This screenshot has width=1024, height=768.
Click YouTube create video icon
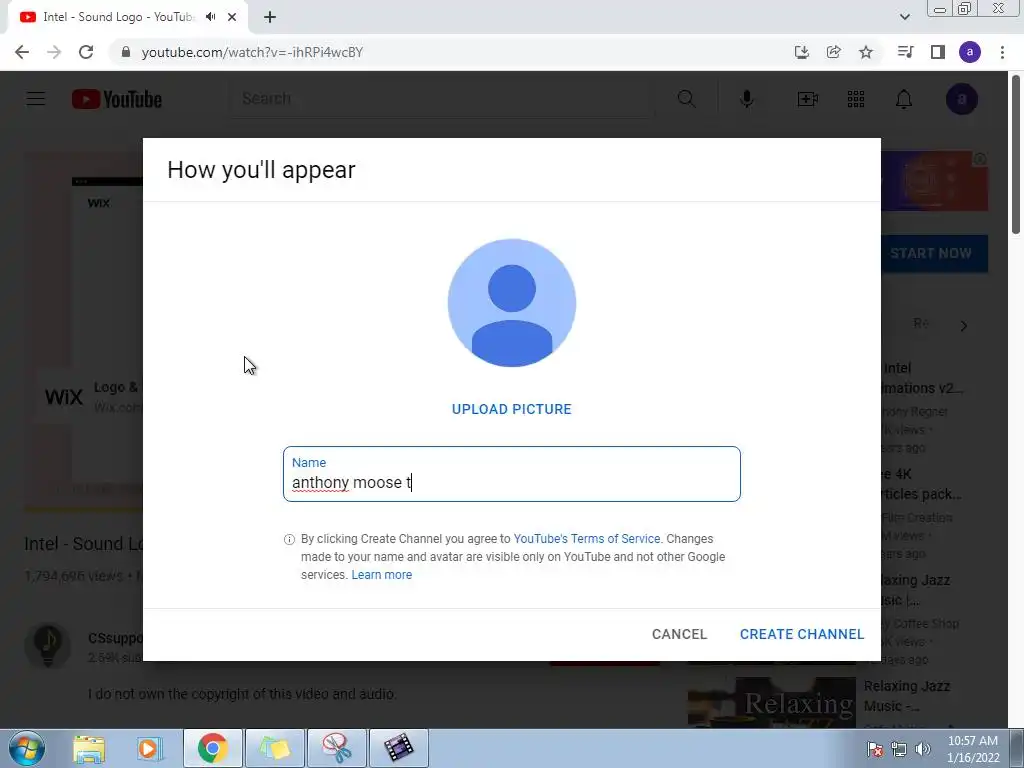(808, 99)
